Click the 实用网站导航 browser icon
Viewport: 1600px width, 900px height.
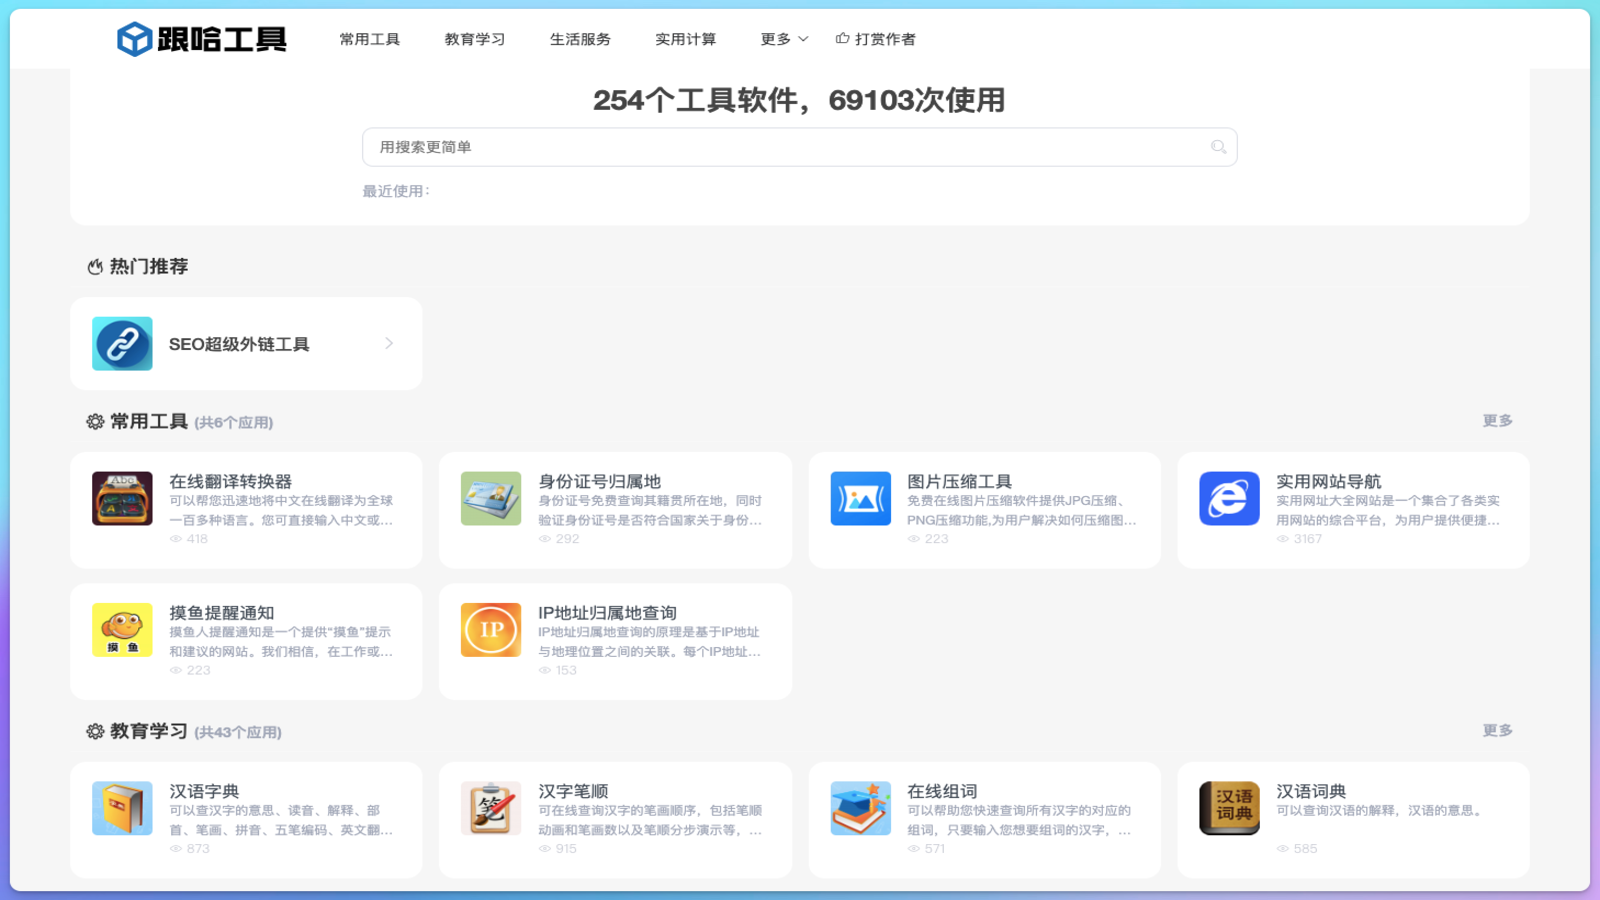[x=1229, y=497]
